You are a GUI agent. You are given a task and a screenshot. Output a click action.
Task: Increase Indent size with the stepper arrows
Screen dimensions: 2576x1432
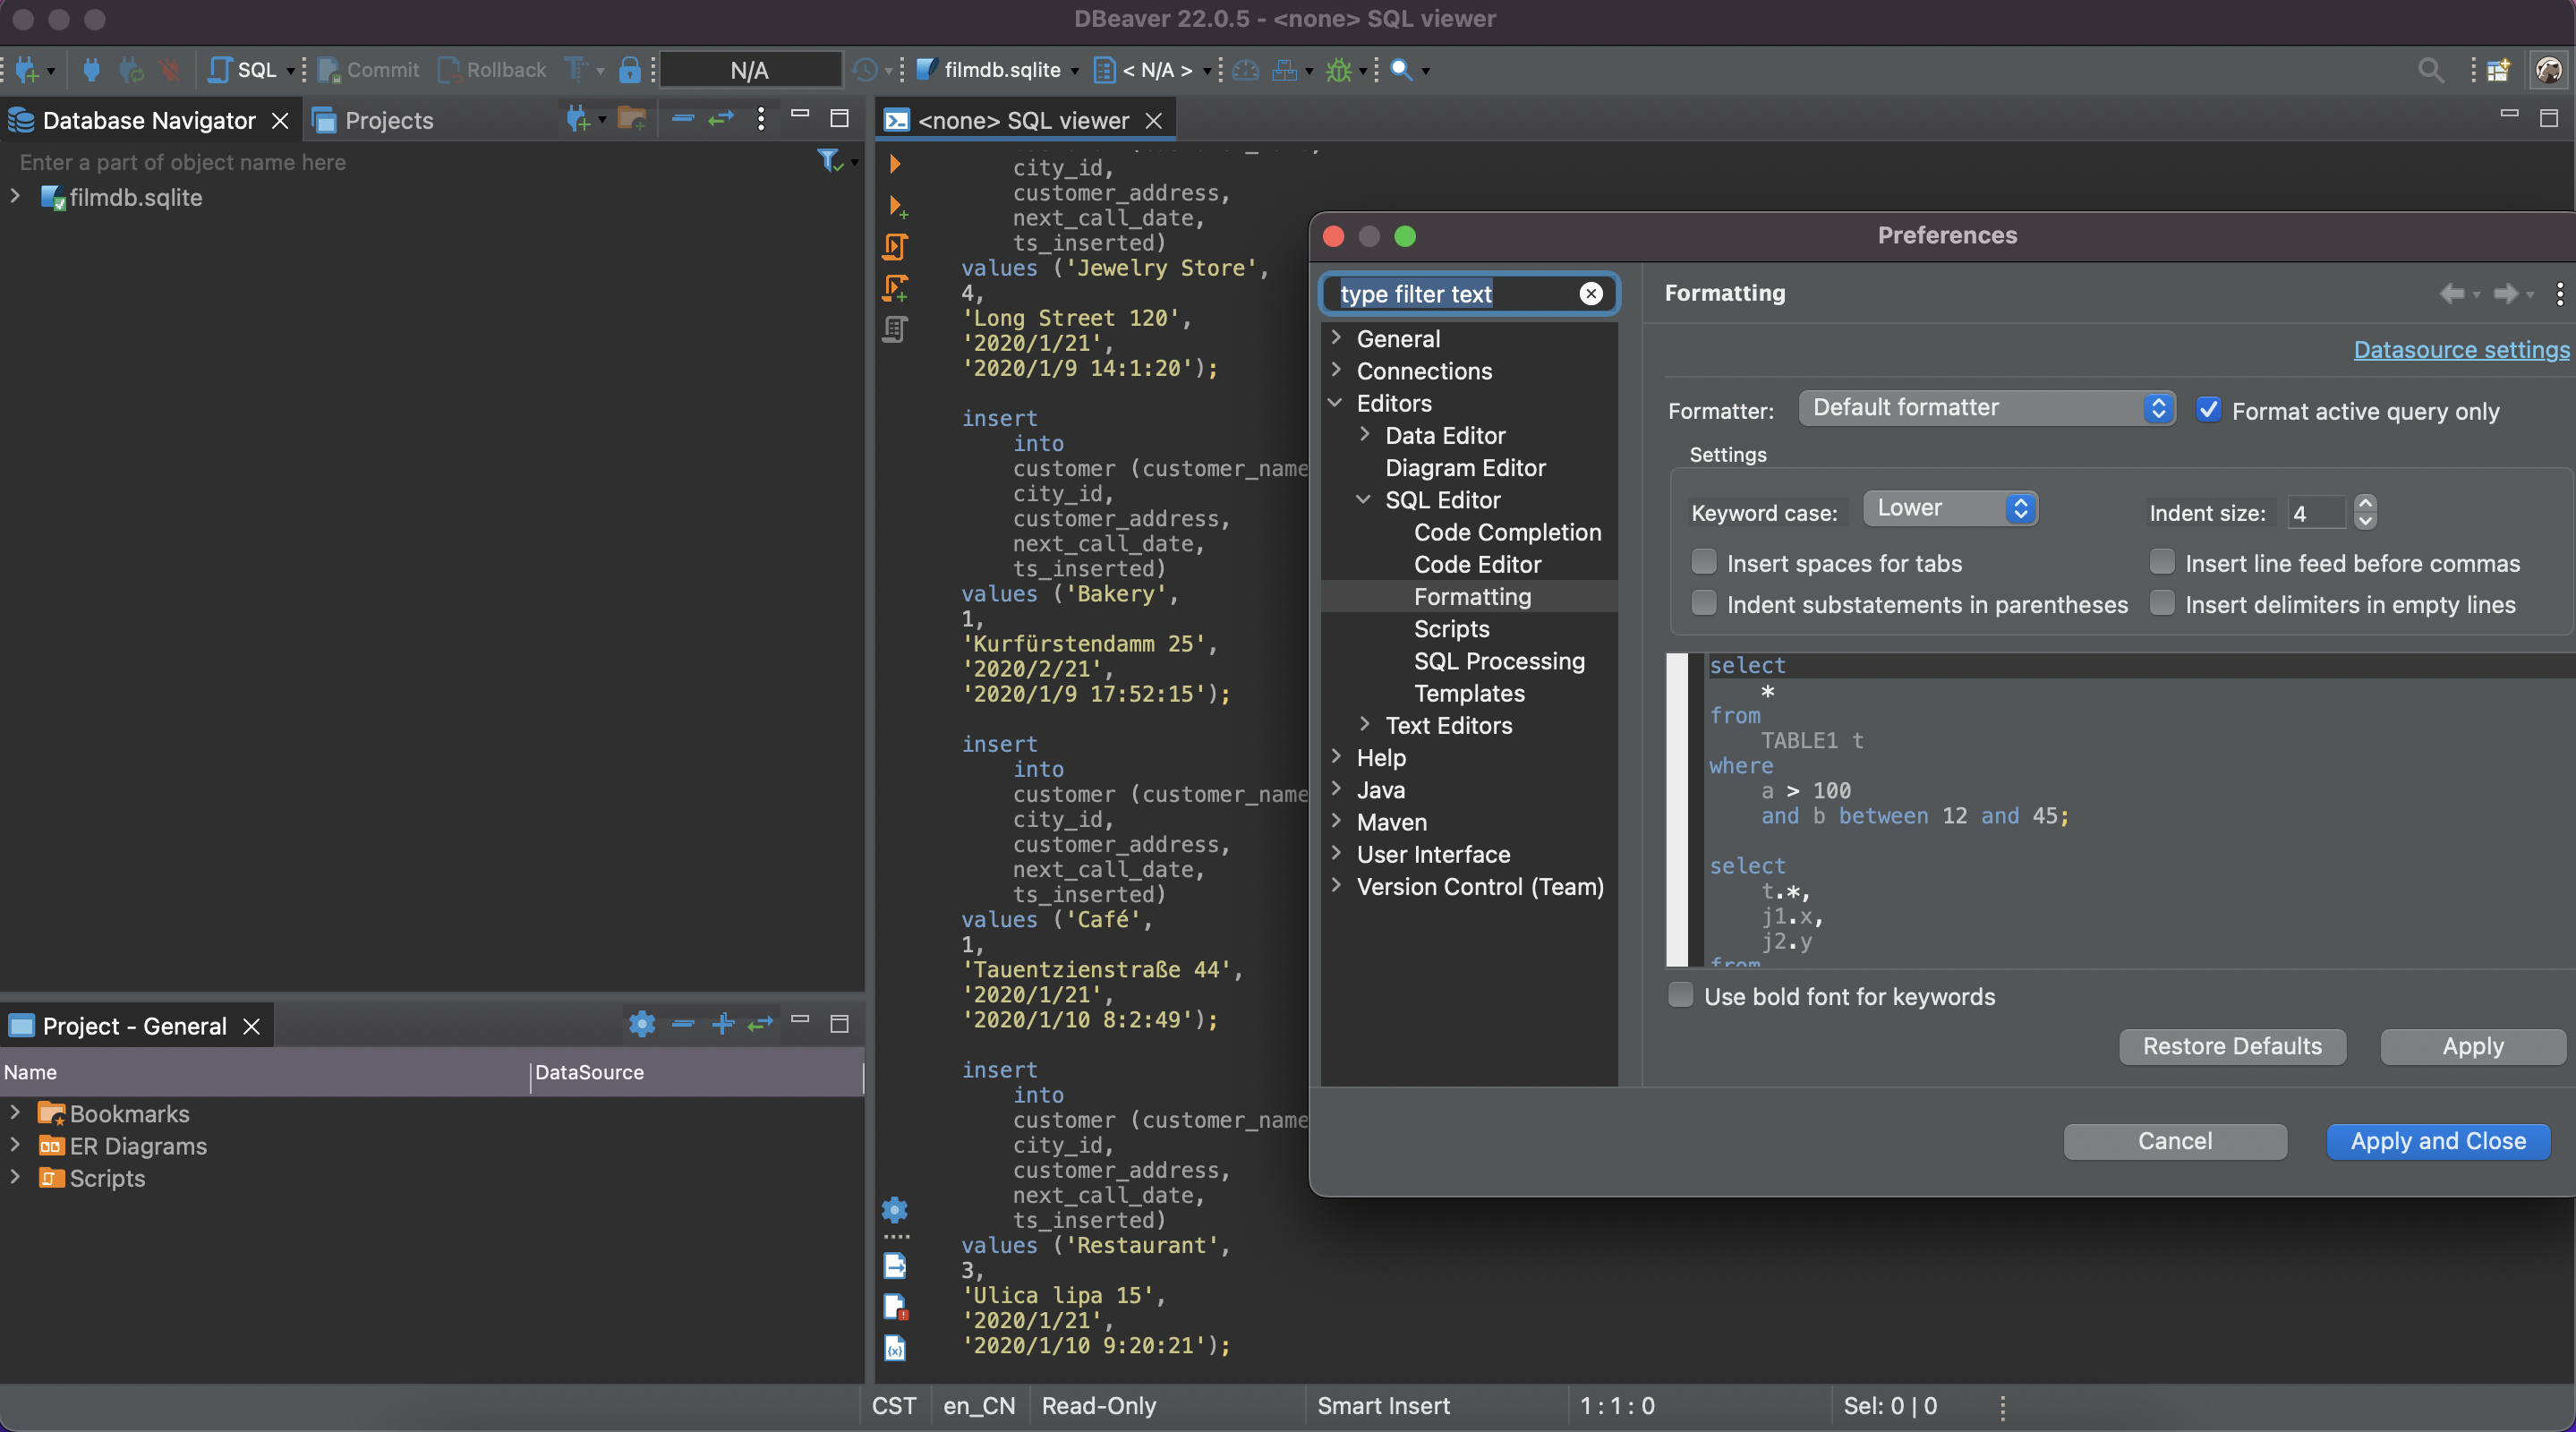pos(2365,505)
